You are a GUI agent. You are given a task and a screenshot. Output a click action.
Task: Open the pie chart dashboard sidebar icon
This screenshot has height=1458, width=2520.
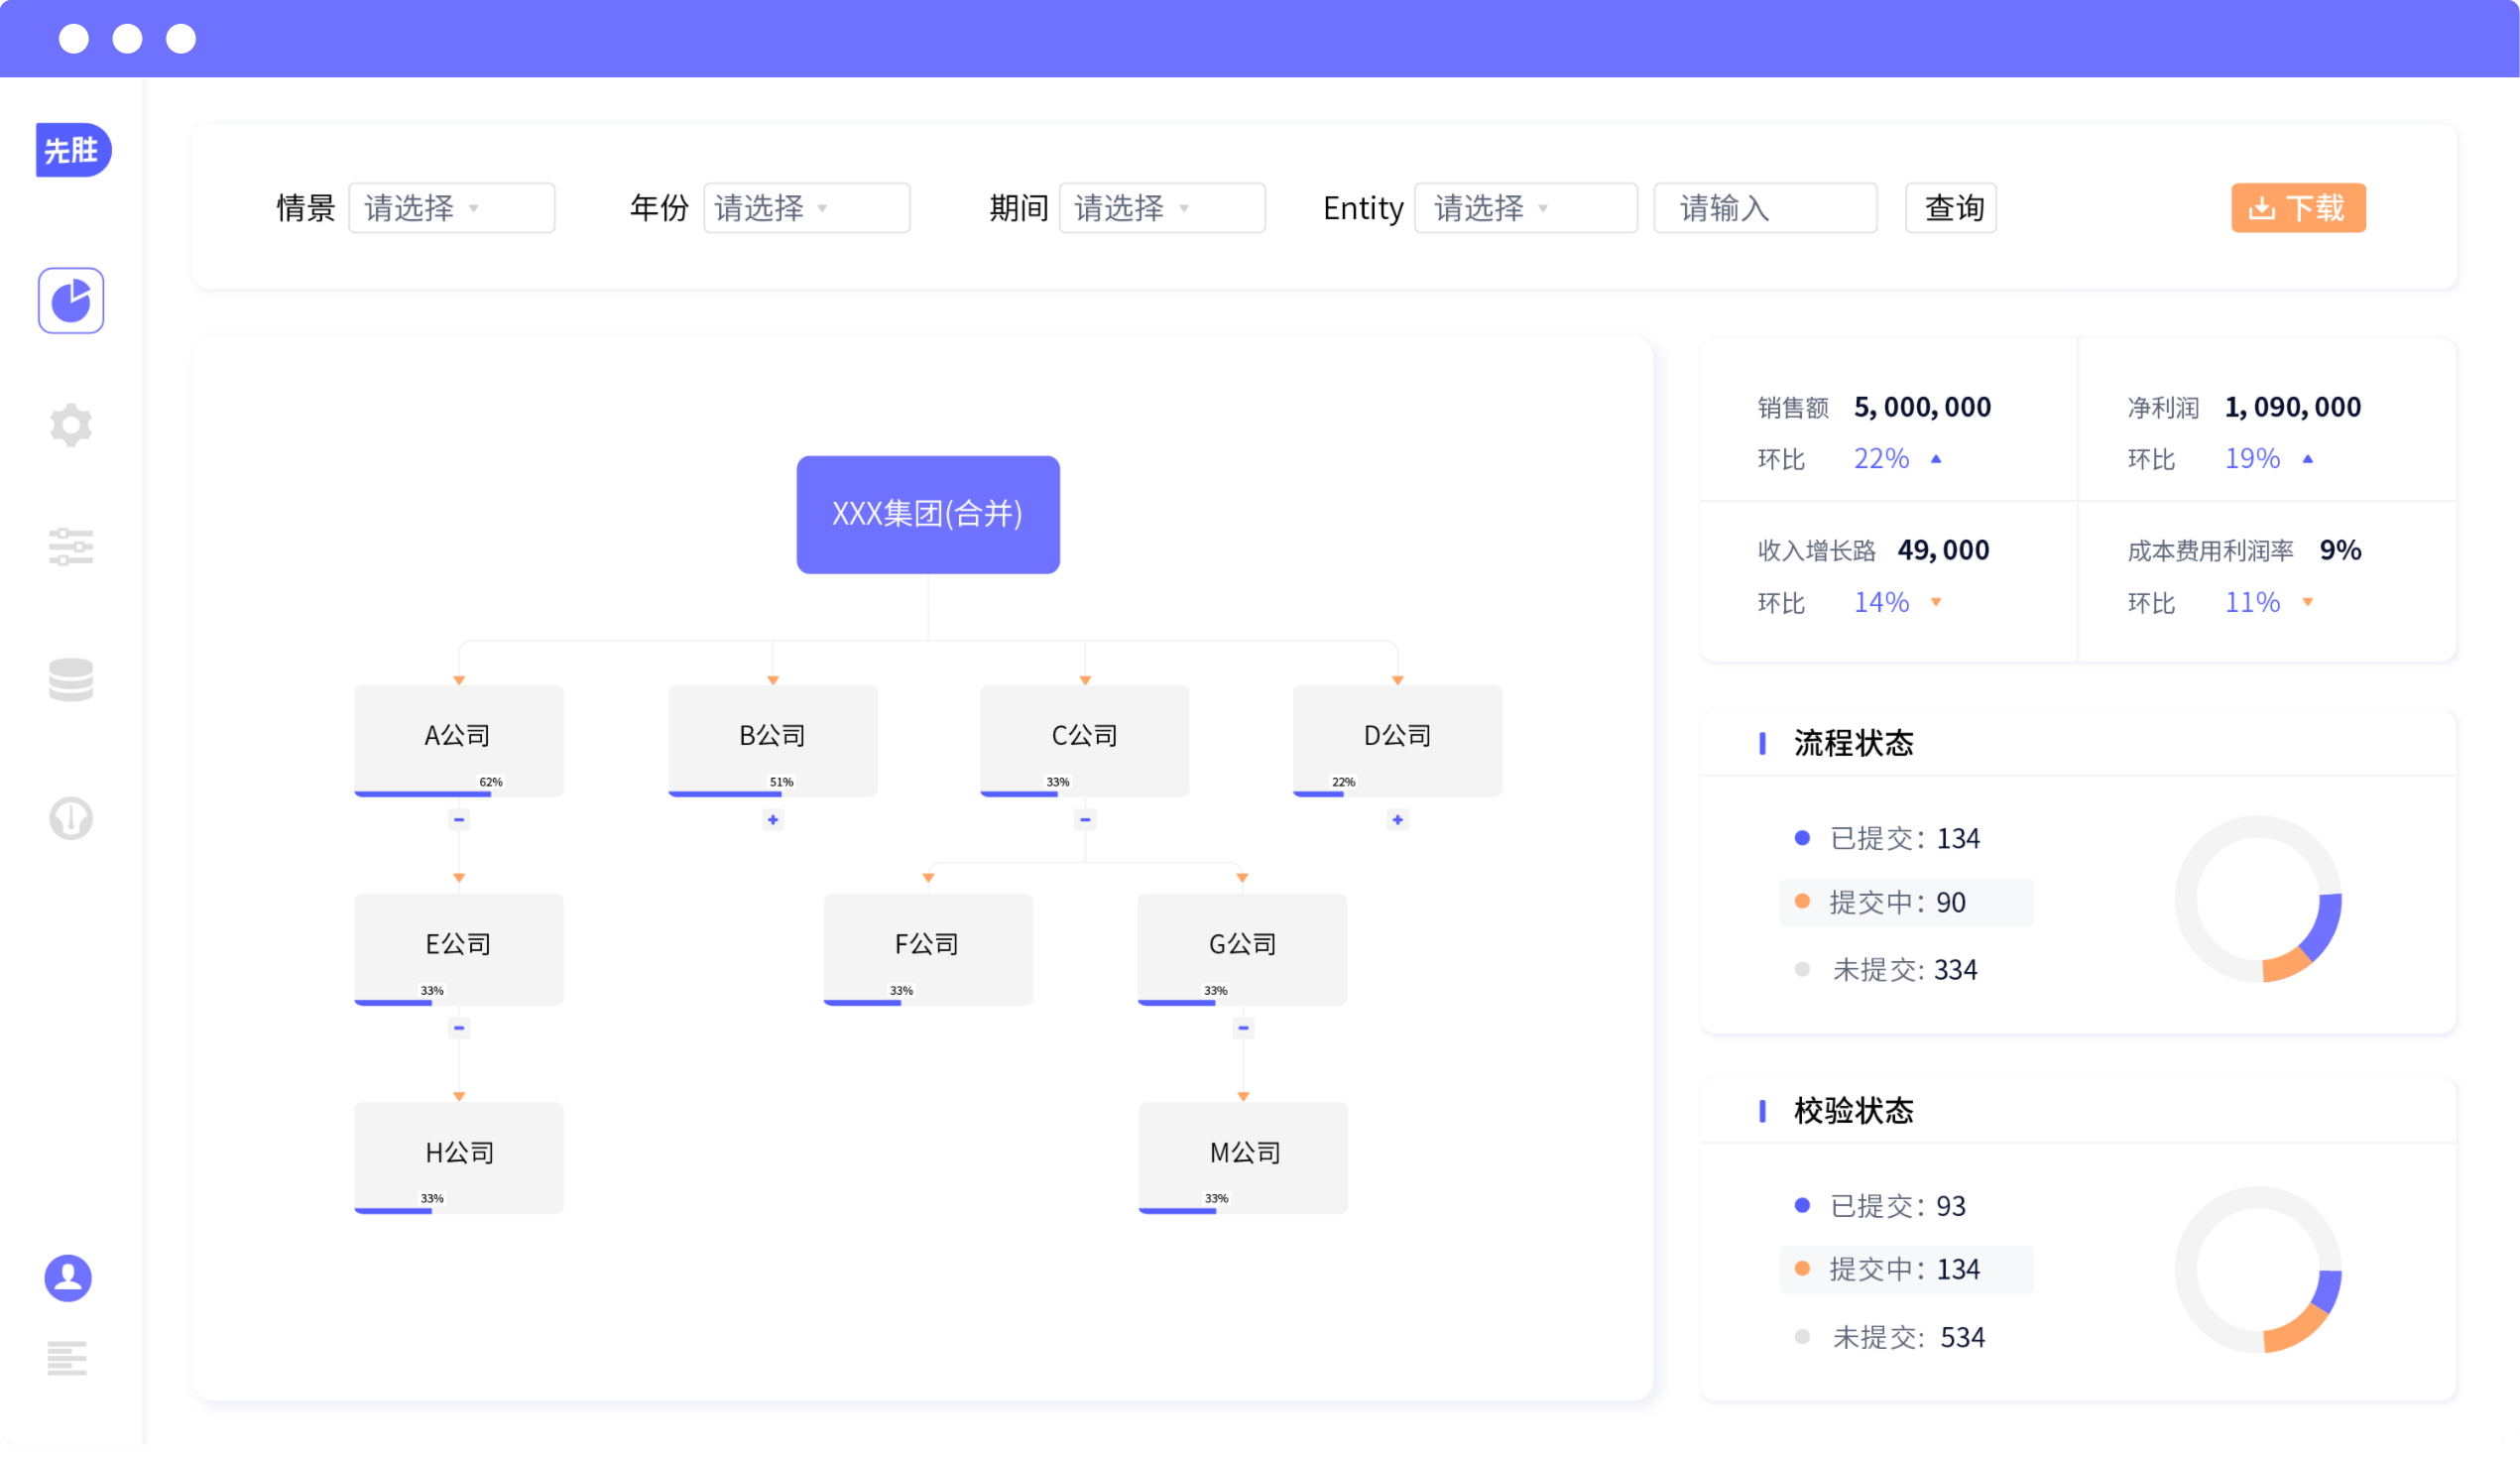(71, 300)
